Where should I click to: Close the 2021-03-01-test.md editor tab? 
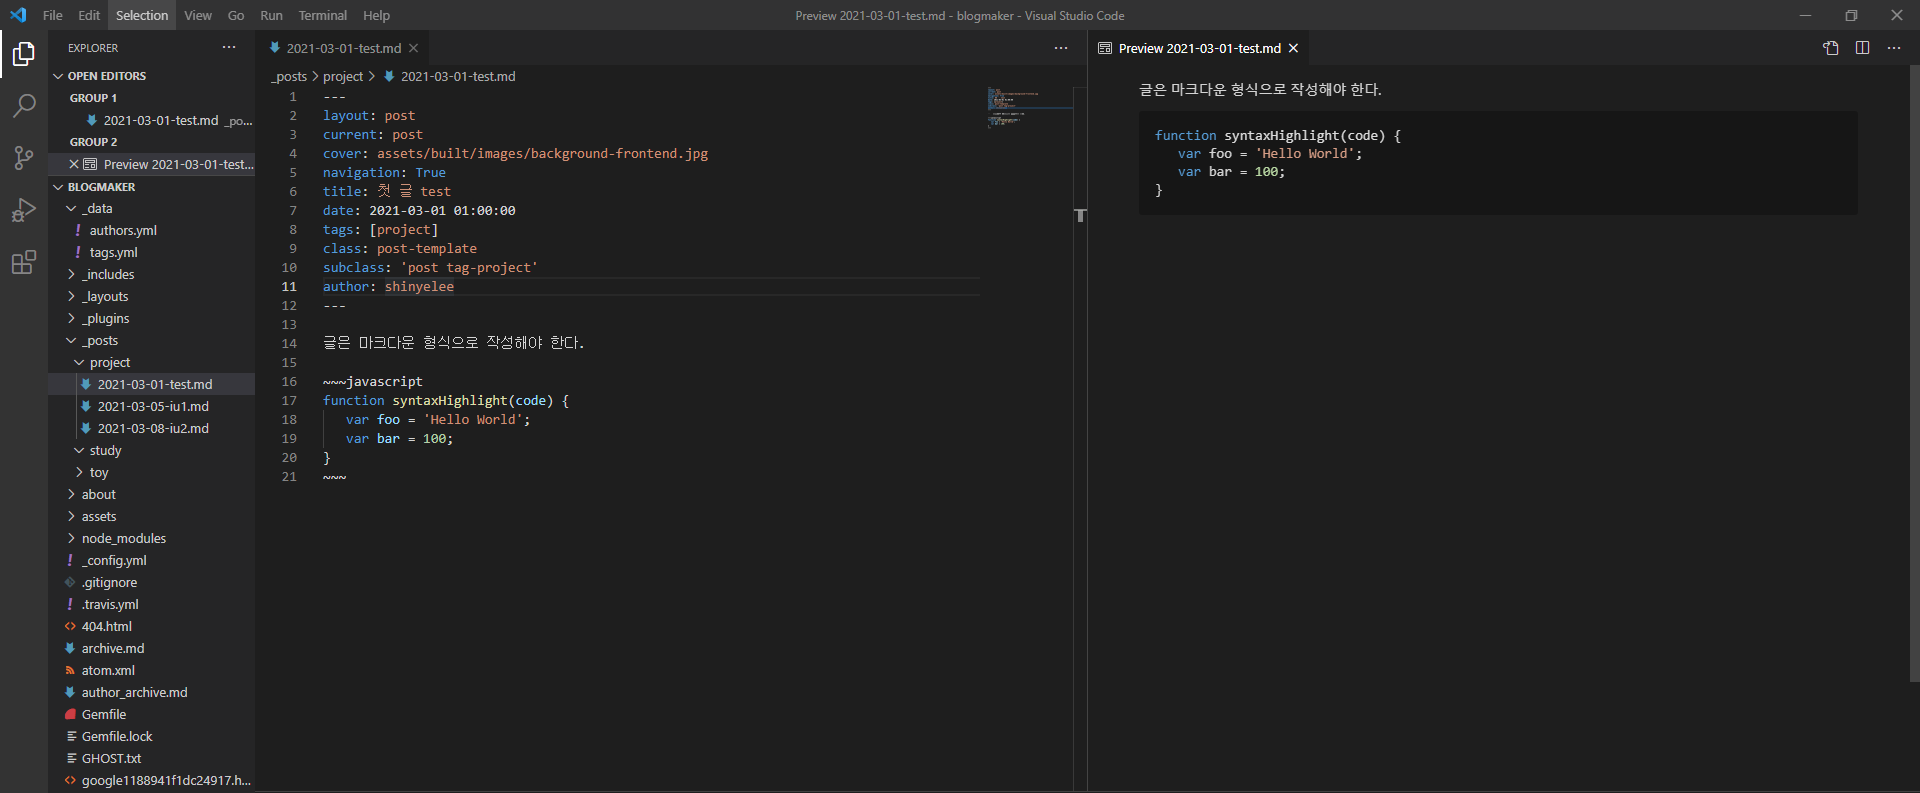pos(413,48)
